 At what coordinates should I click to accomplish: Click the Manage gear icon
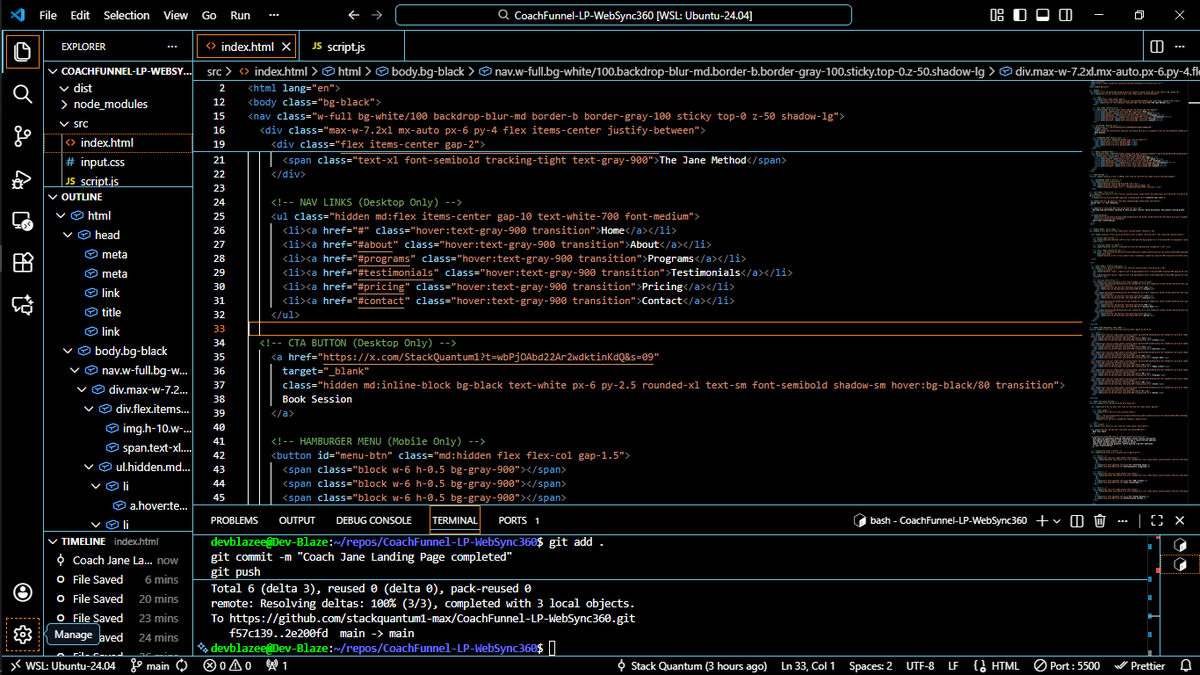(22, 634)
